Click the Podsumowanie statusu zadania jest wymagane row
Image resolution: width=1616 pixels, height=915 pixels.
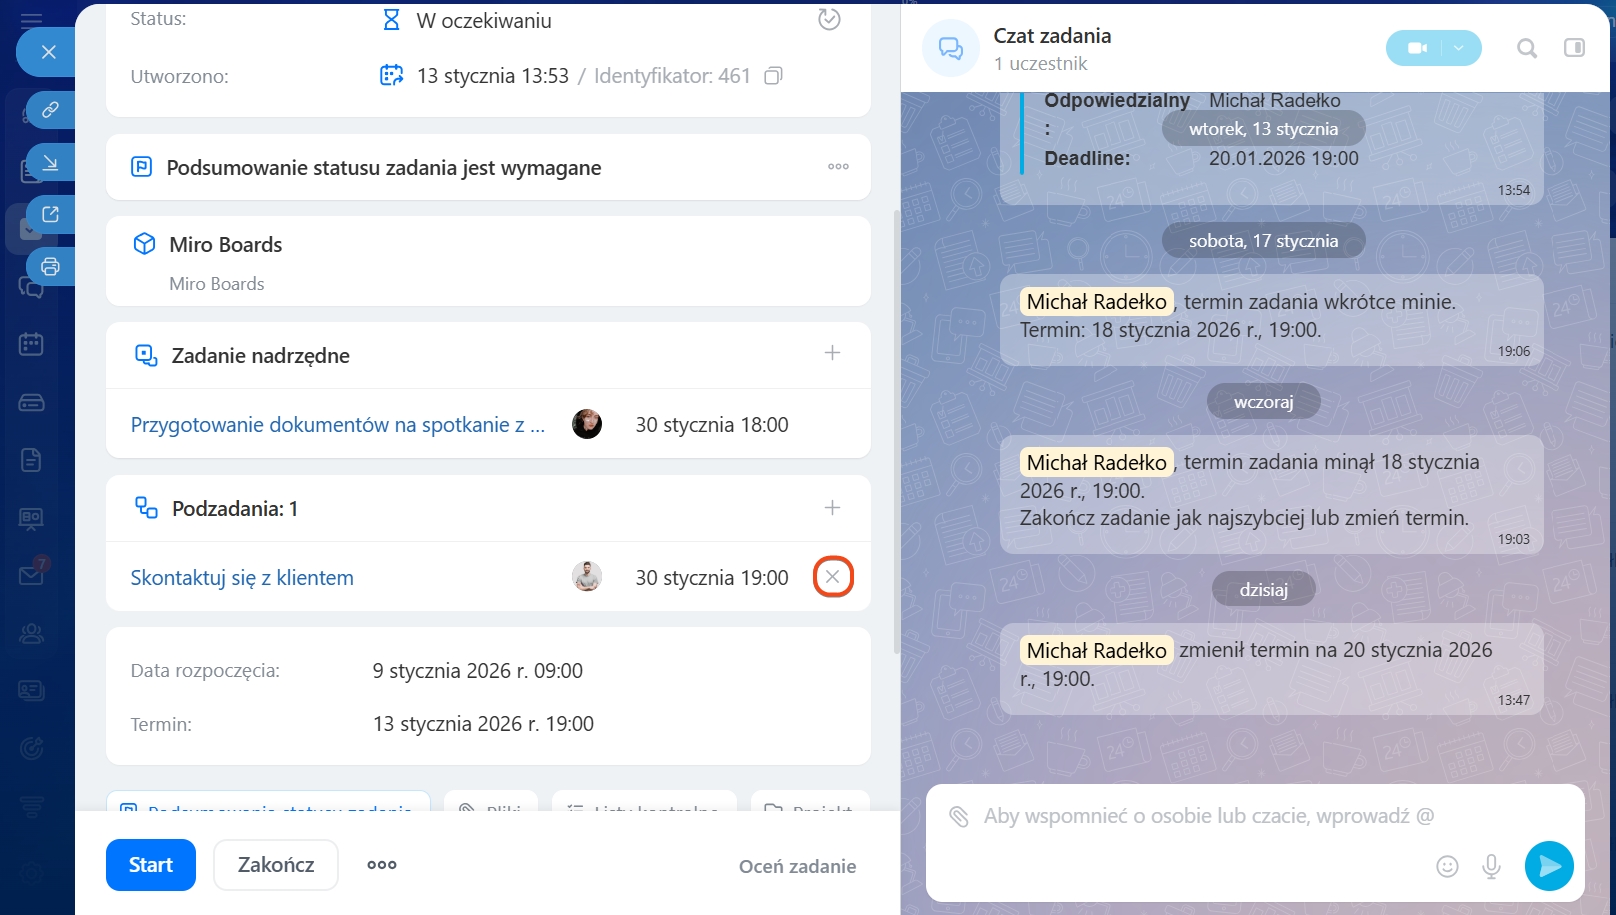click(488, 167)
